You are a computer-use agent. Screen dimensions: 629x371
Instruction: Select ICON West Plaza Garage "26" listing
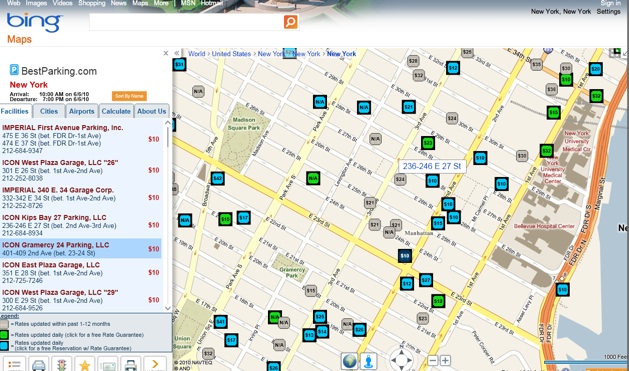[x=81, y=170]
